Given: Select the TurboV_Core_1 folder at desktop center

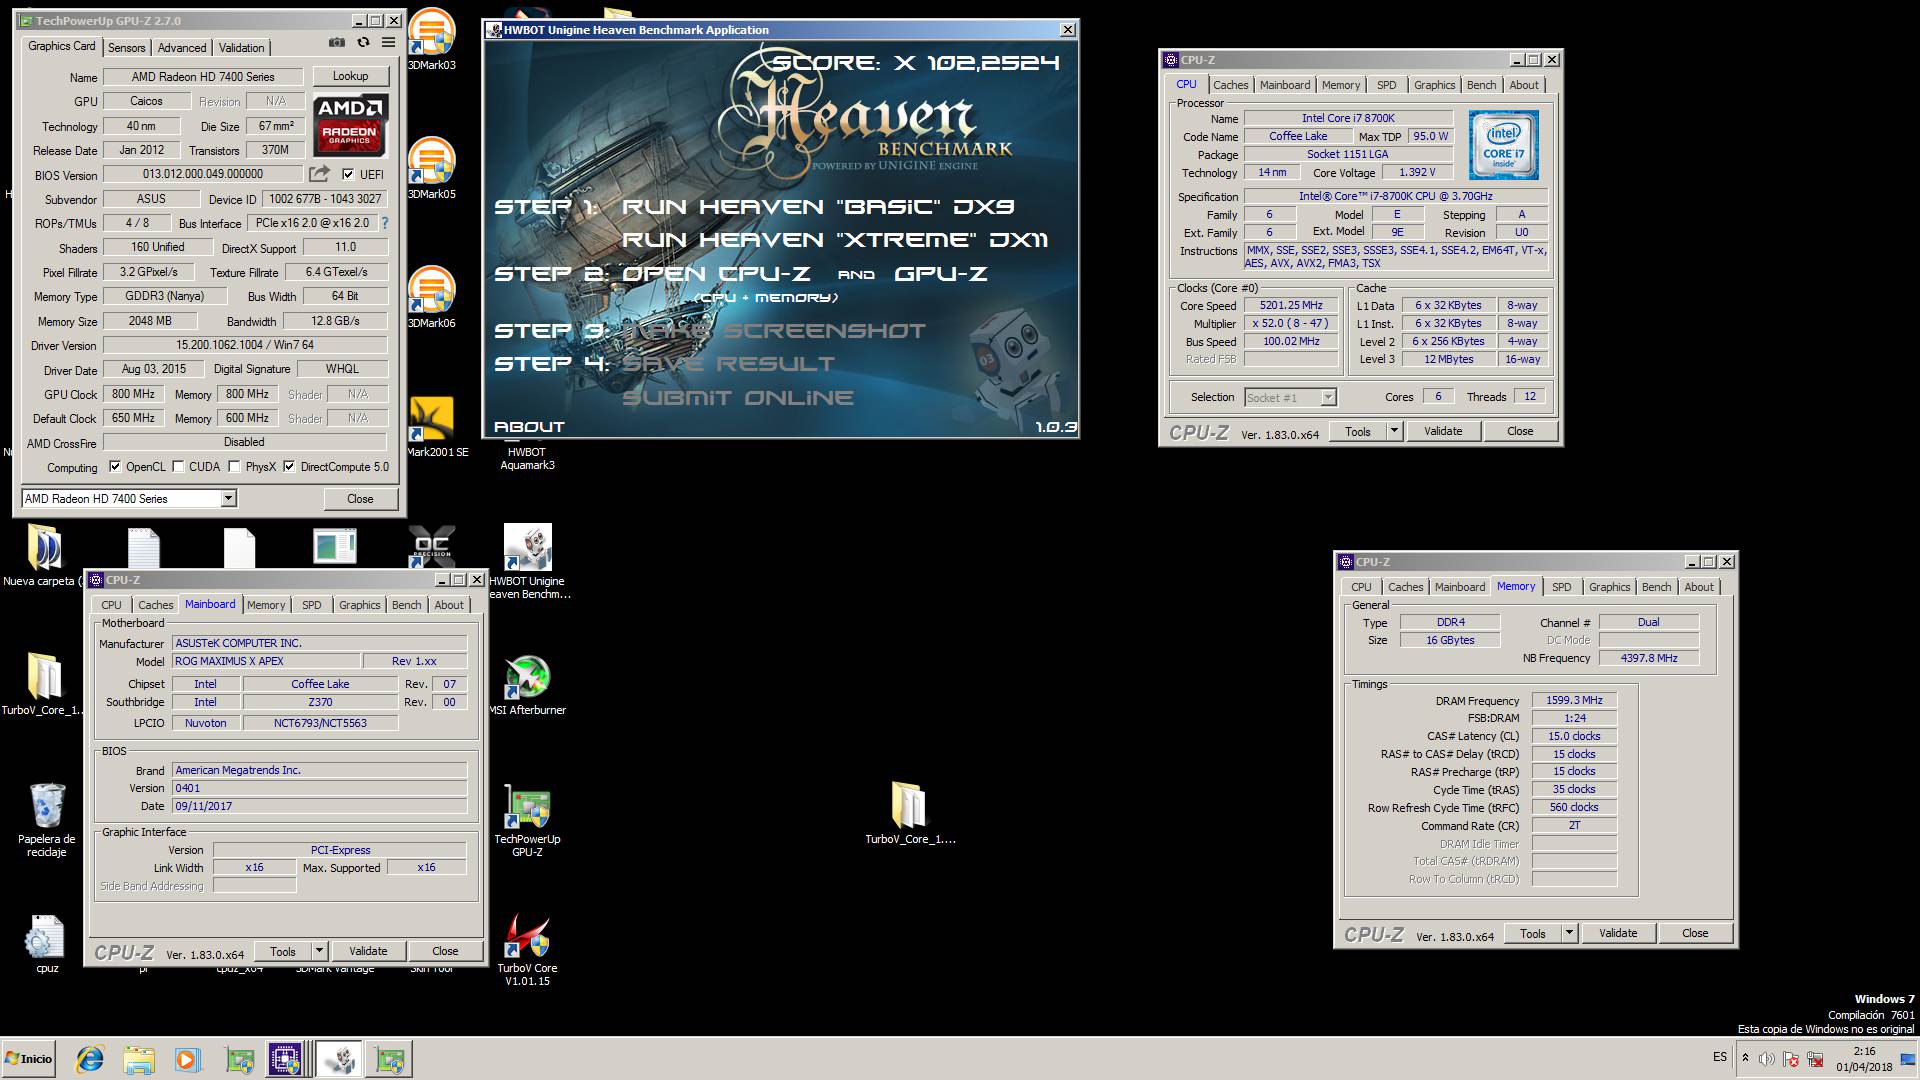Looking at the screenshot, I should 909,814.
